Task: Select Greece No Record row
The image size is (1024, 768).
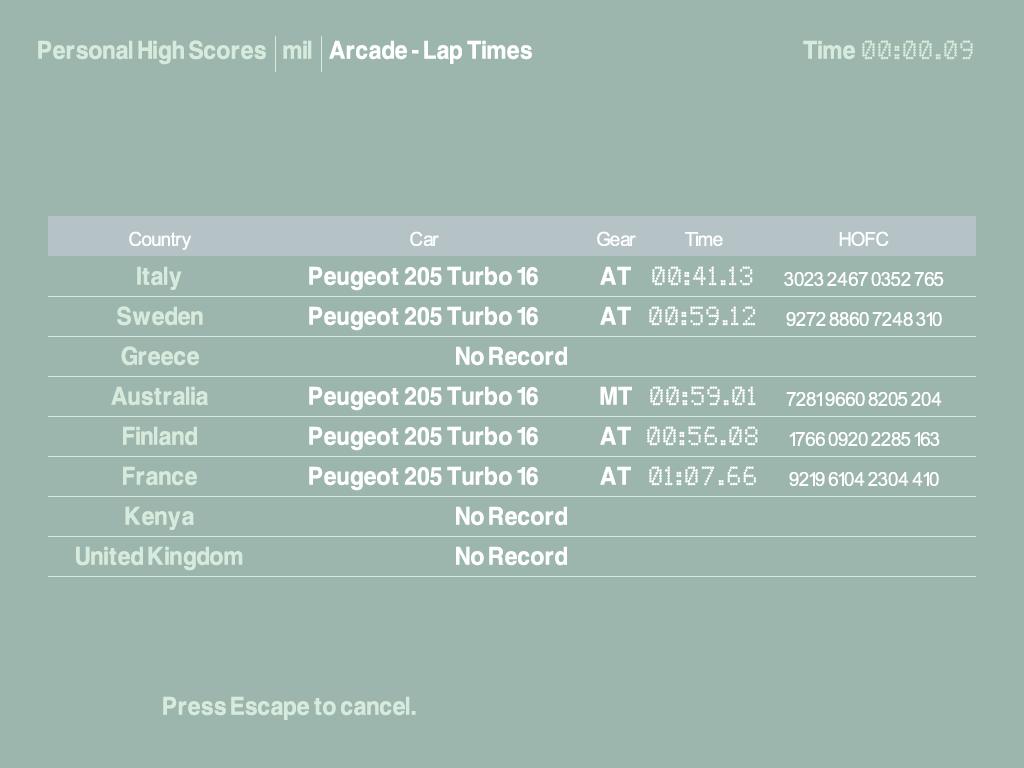Action: 511,357
